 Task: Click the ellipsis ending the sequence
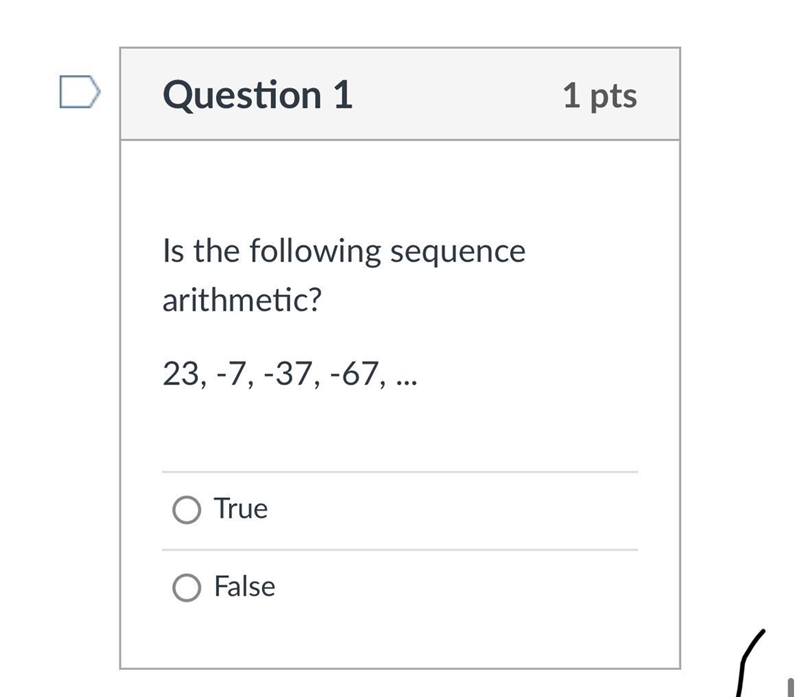click(407, 382)
